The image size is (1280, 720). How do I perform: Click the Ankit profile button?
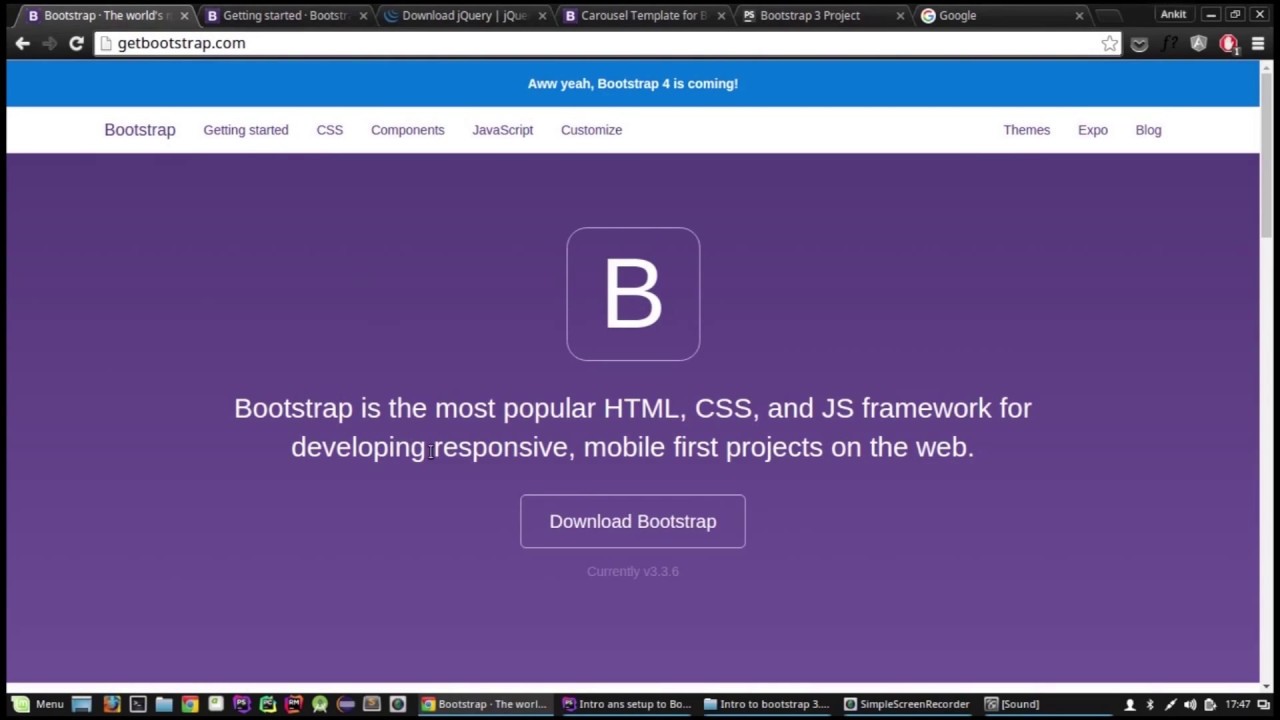(x=1173, y=14)
